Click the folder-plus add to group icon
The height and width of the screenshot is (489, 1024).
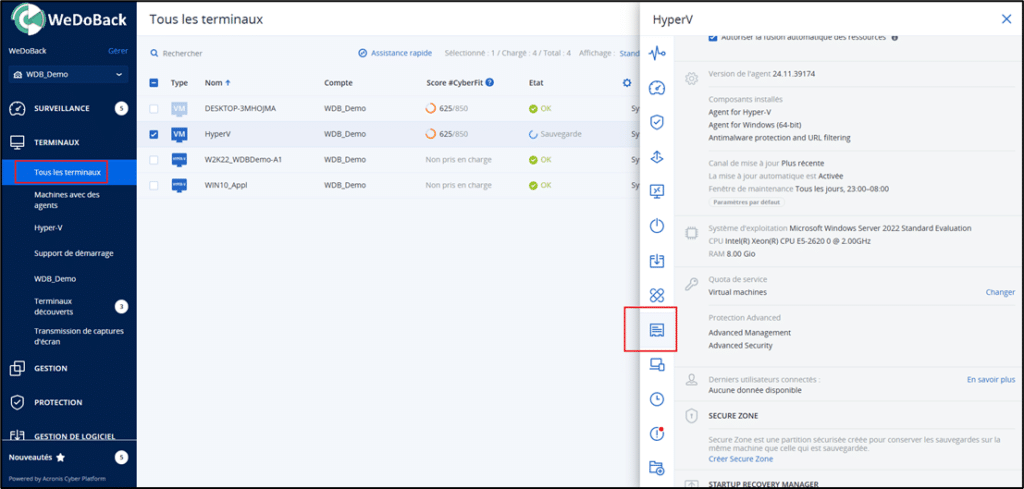point(656,467)
